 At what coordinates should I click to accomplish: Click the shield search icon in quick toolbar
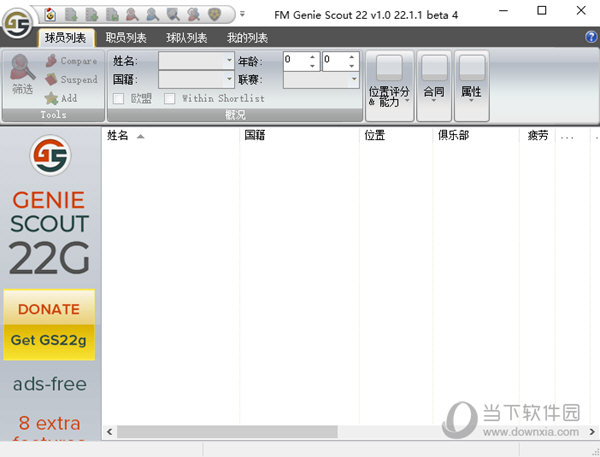pos(173,15)
